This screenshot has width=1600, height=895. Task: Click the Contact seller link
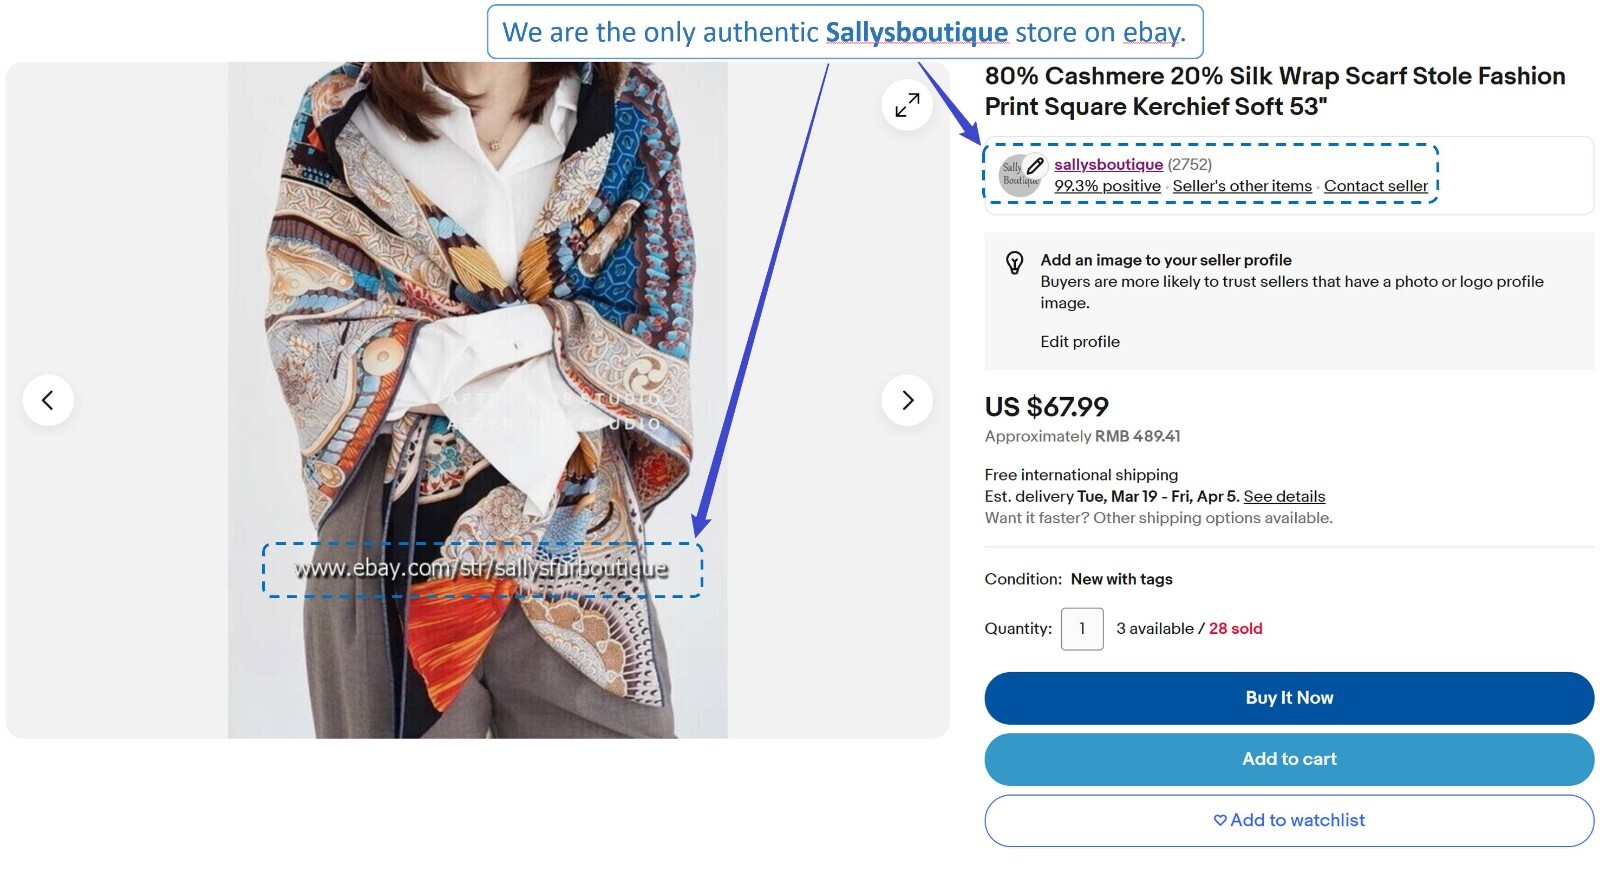1375,186
